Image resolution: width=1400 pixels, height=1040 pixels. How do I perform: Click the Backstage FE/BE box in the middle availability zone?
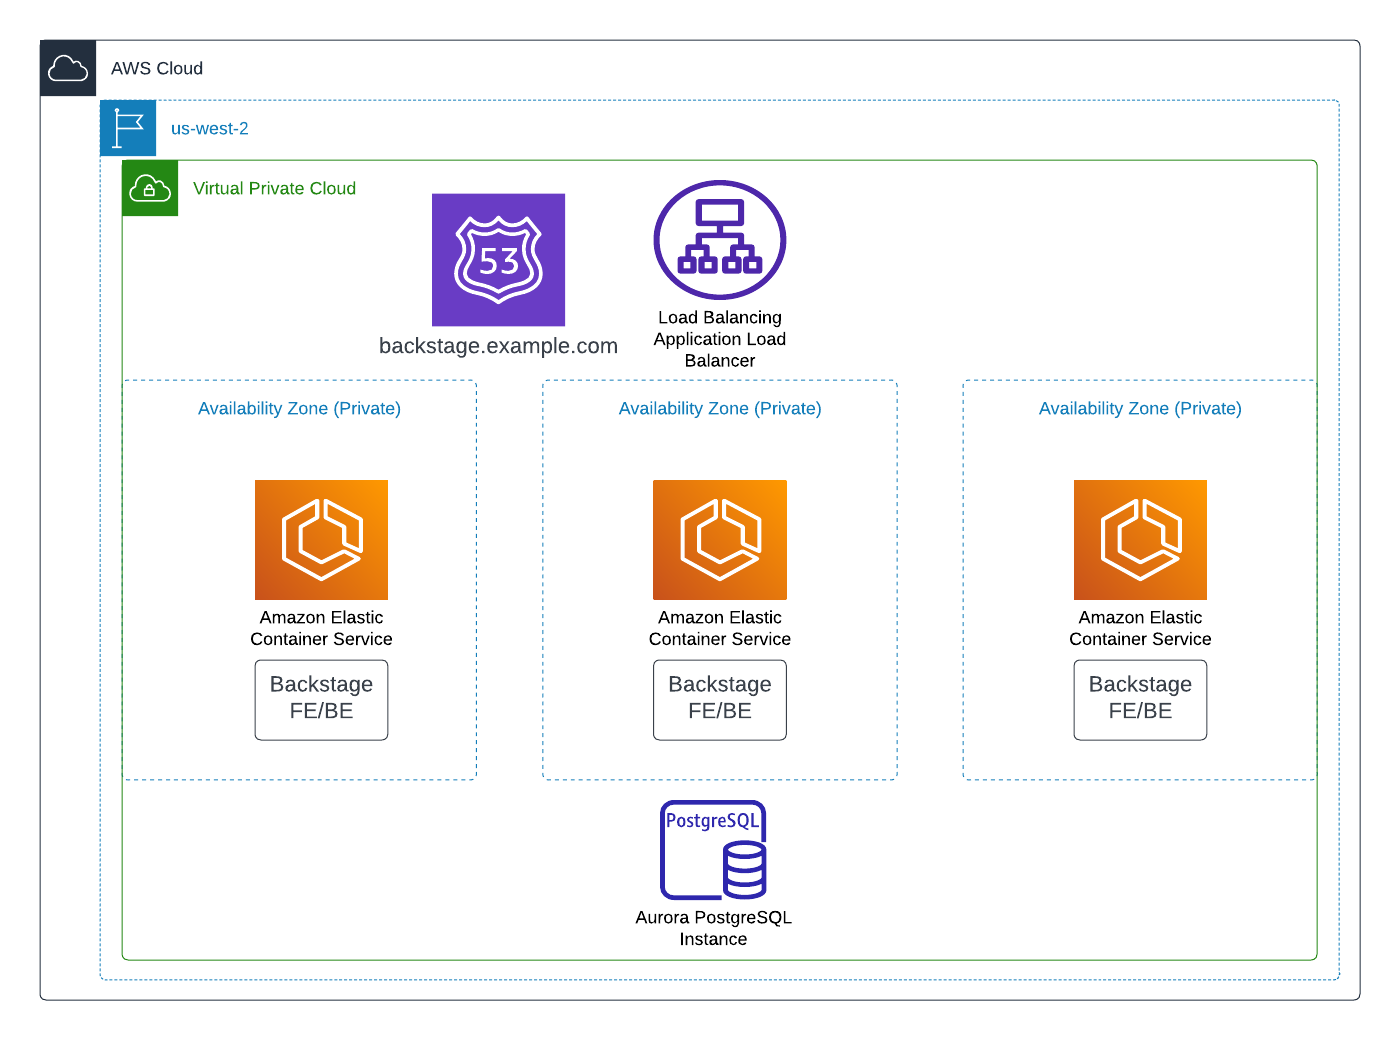click(720, 700)
